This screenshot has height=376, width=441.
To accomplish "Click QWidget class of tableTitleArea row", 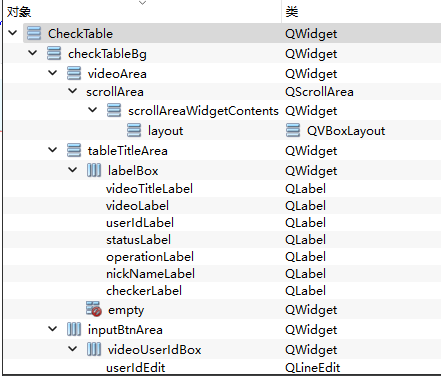I will coord(311,151).
